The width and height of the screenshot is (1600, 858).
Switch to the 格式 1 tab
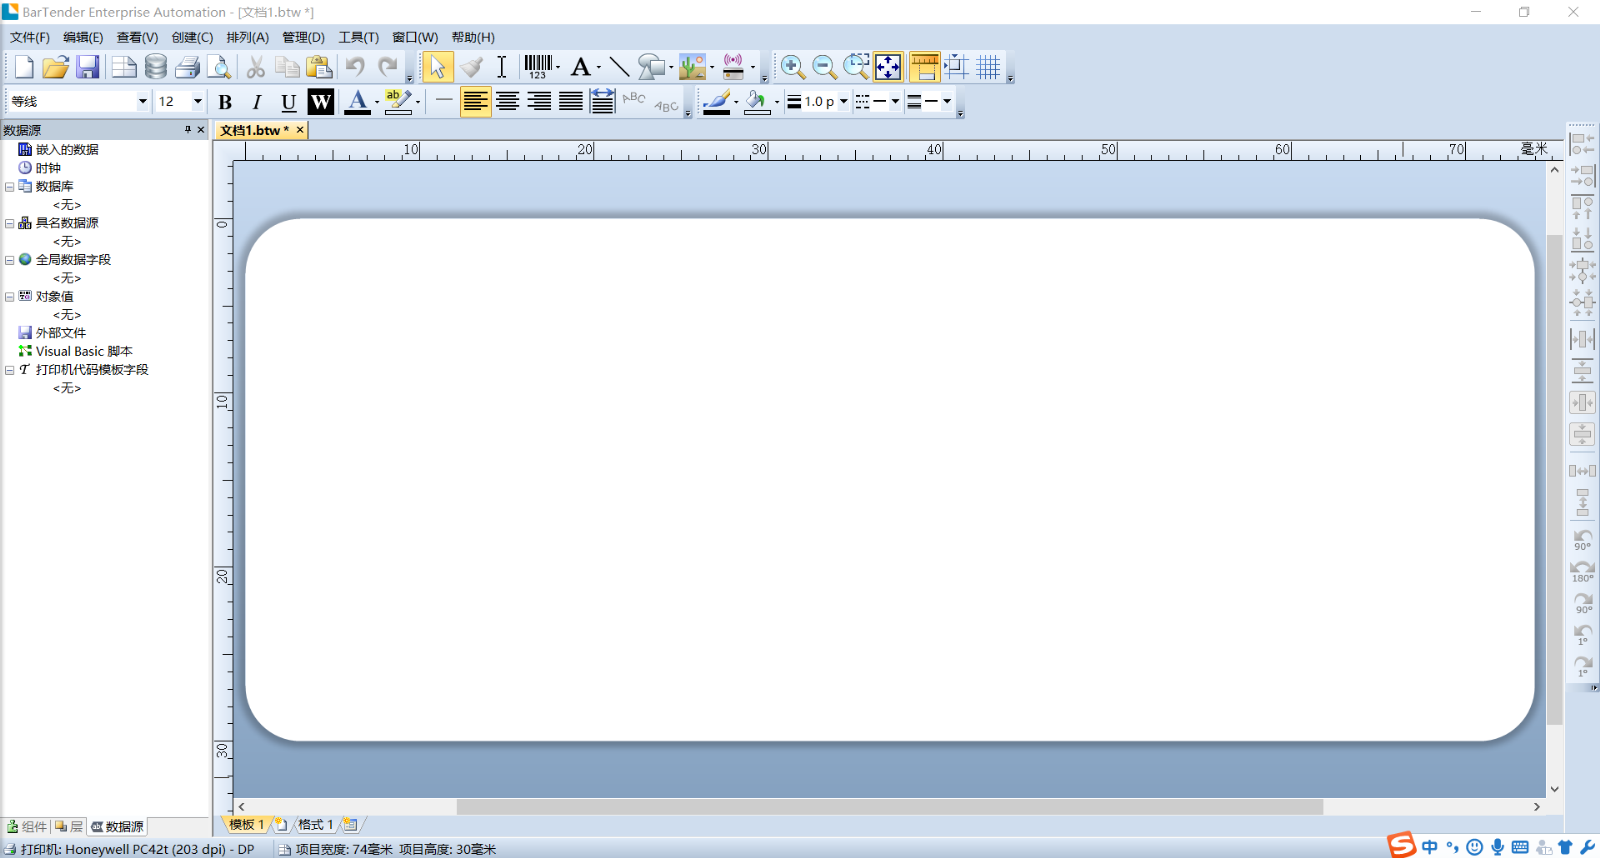pos(315,825)
